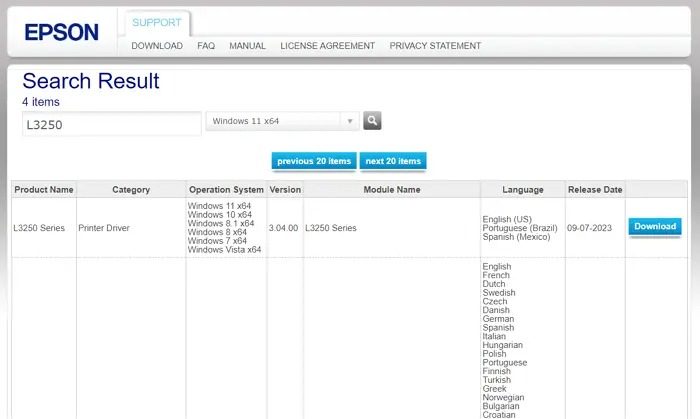Click the previous 20 items button
The image size is (700, 419).
point(314,161)
